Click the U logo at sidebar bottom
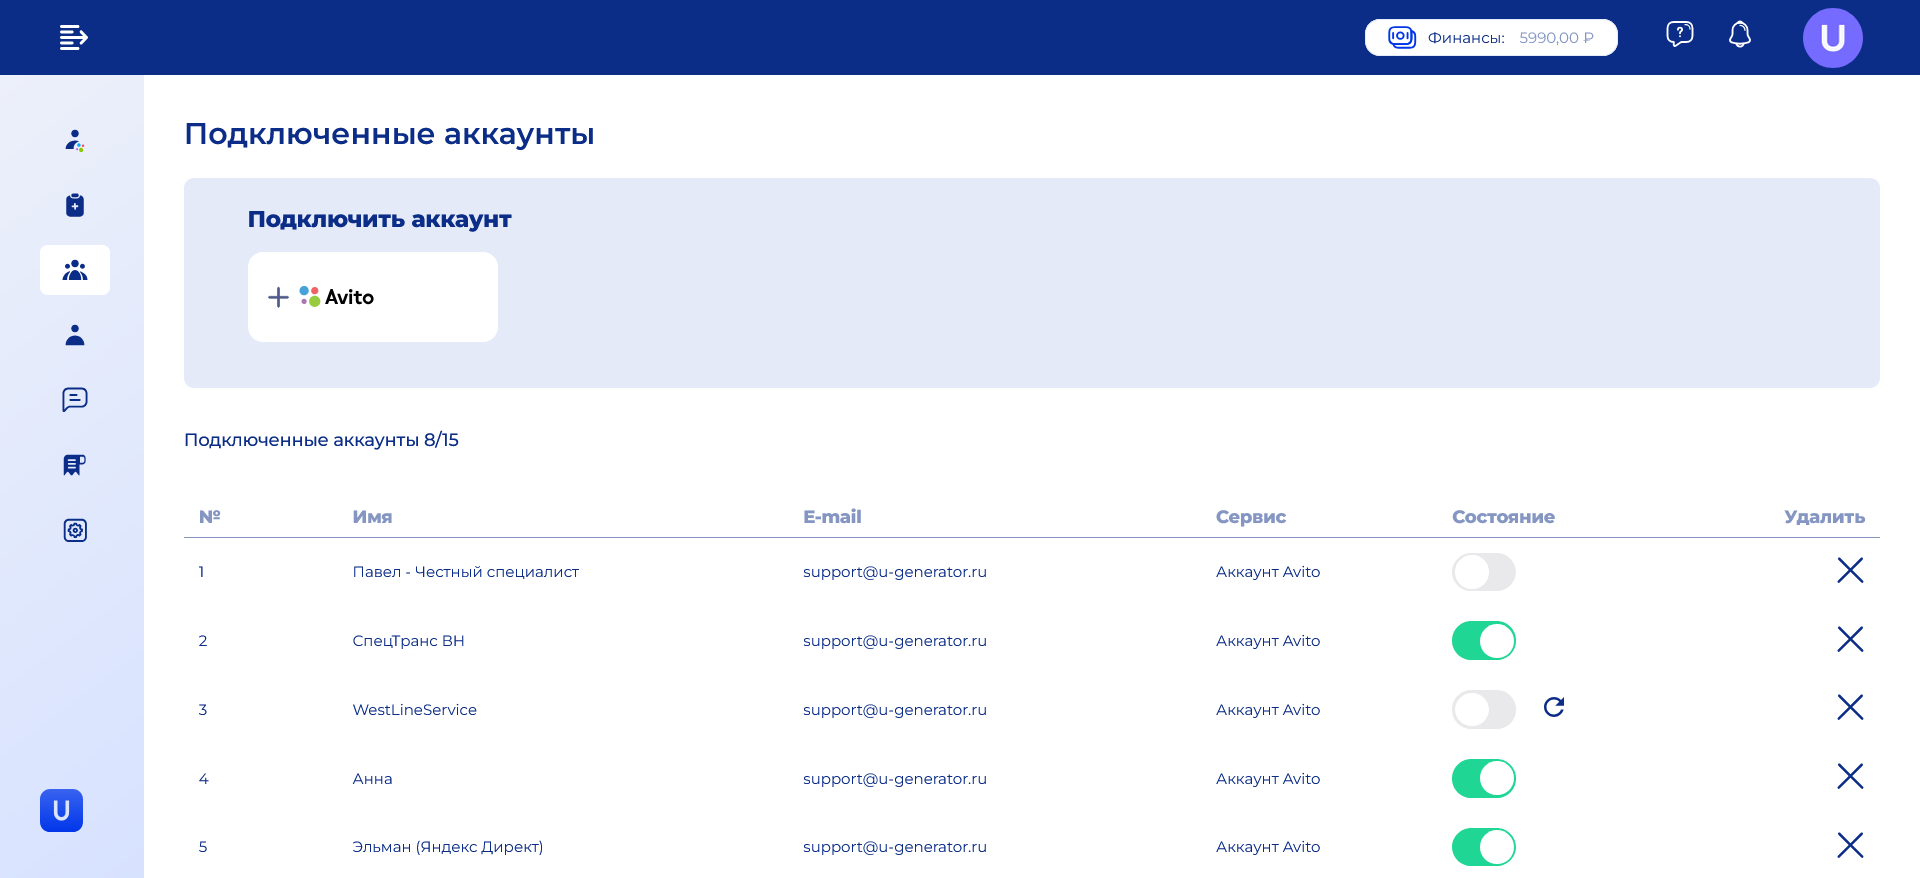 [x=61, y=810]
